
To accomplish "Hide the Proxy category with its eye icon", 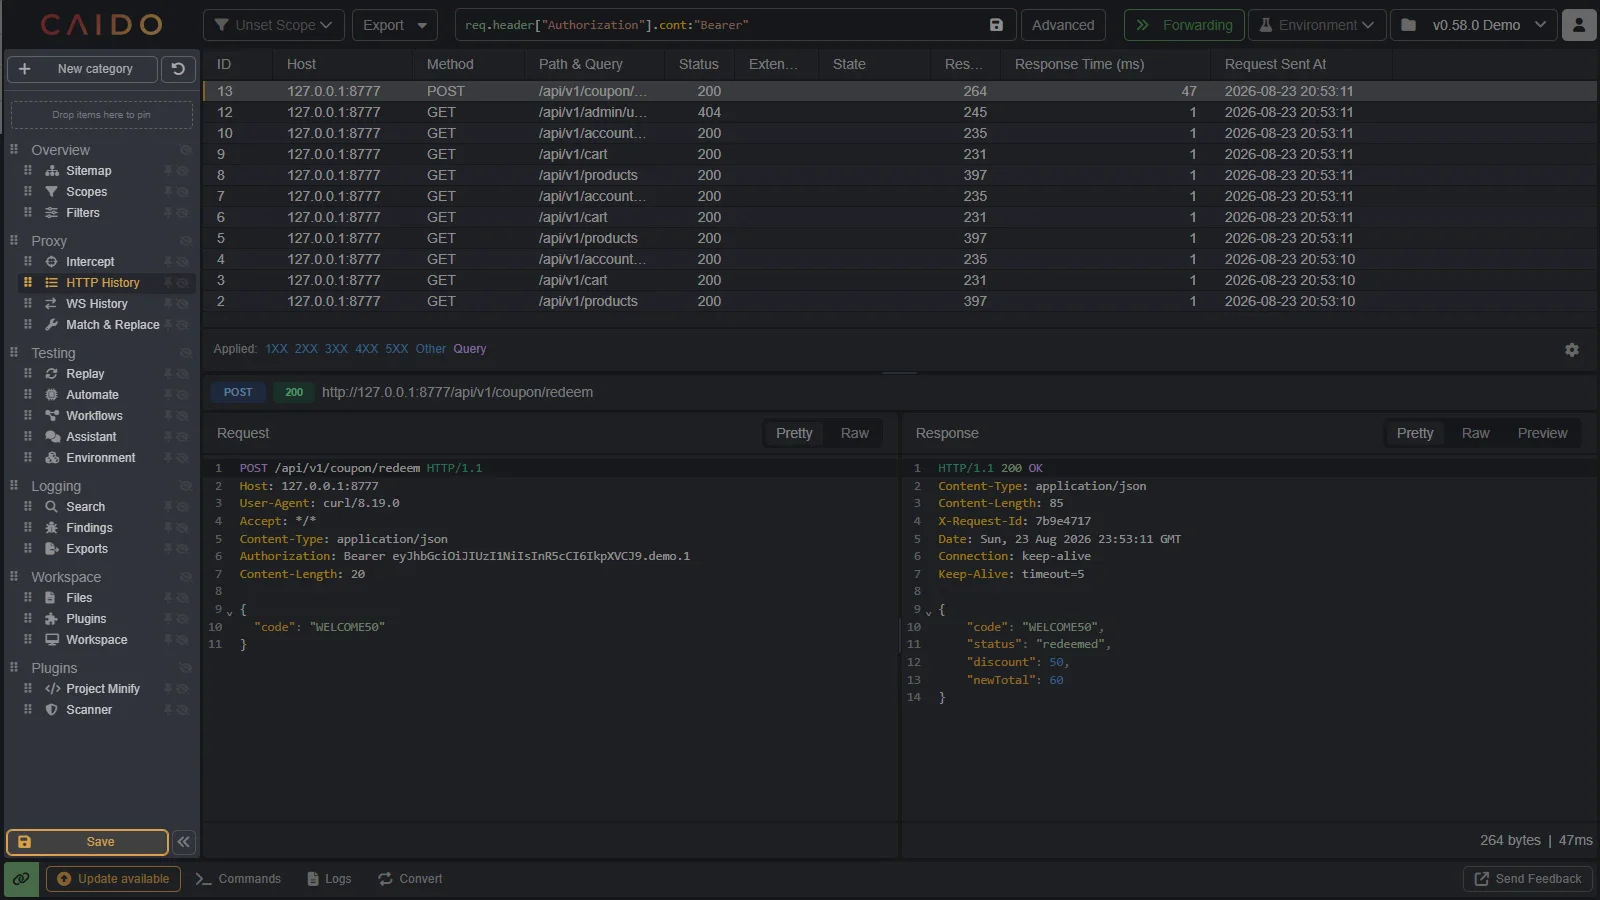I will coord(185,241).
